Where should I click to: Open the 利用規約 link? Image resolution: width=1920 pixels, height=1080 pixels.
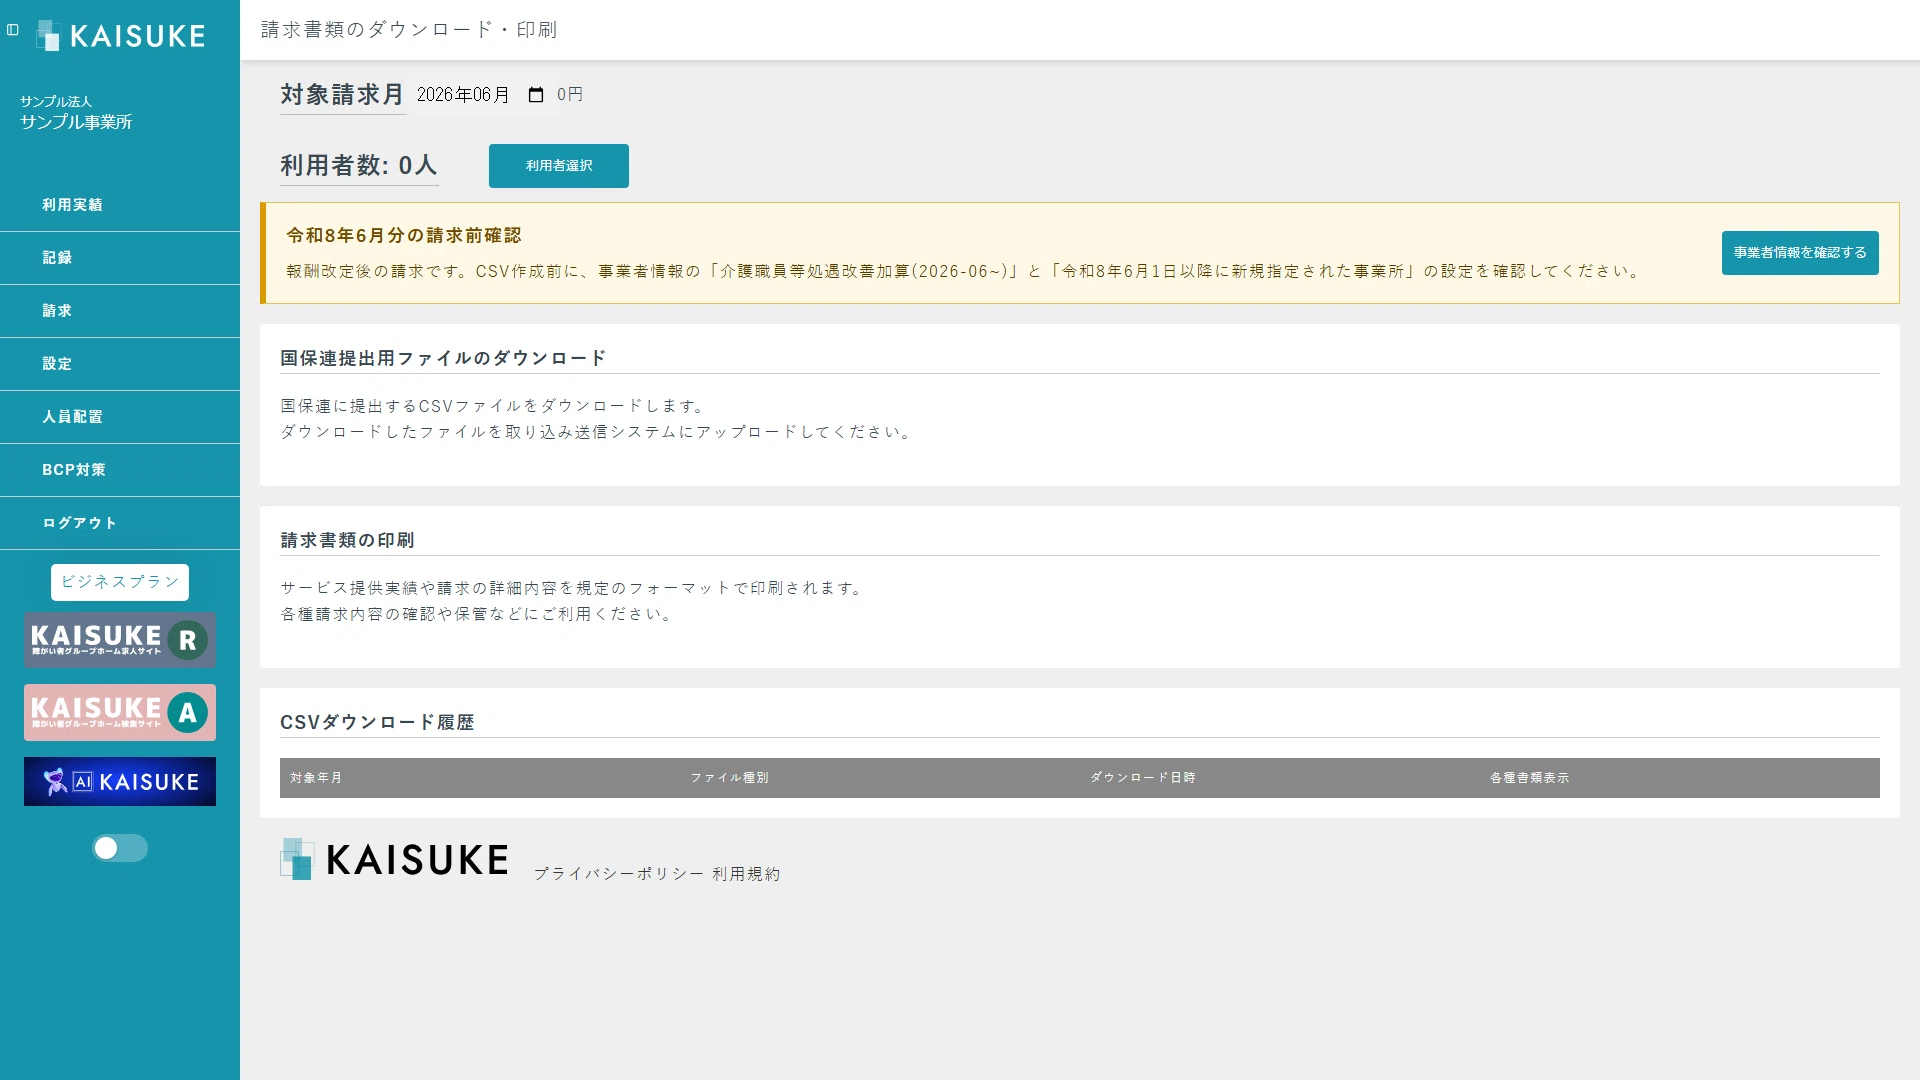tap(746, 874)
